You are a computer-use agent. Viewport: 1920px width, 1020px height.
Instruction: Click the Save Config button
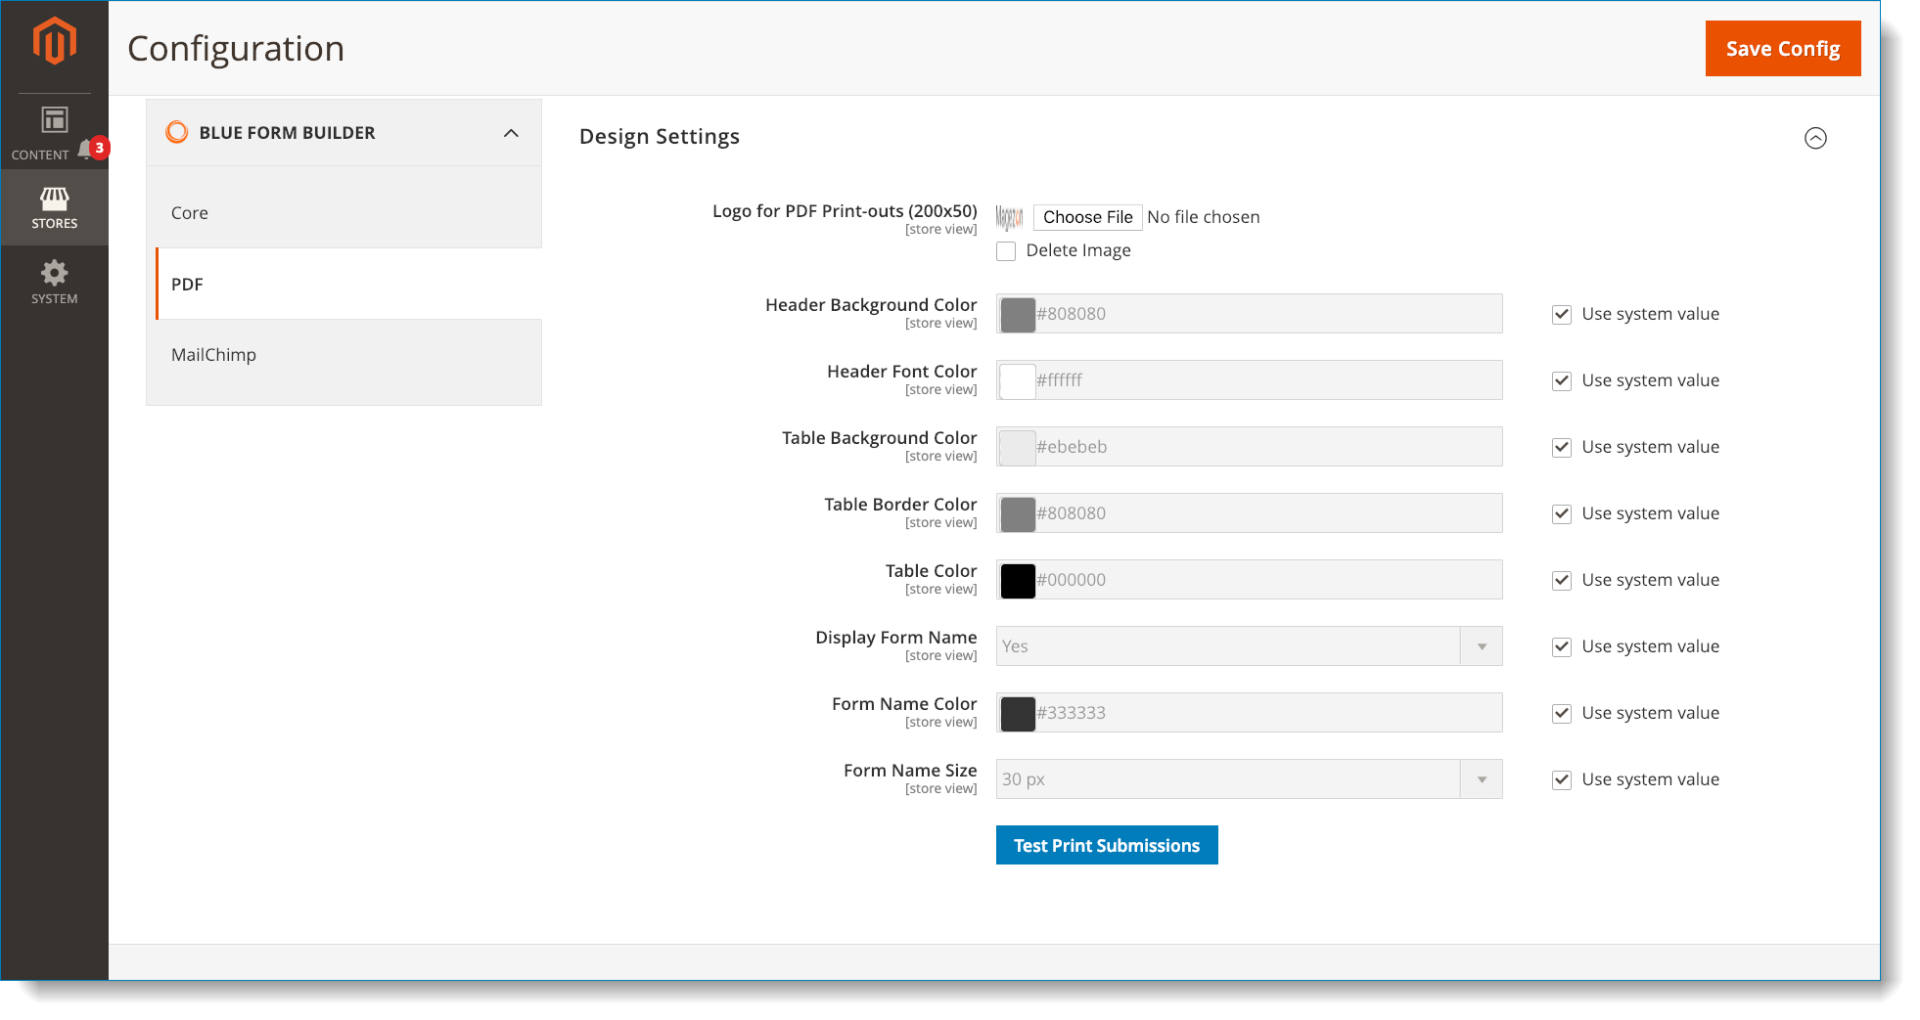coord(1782,48)
